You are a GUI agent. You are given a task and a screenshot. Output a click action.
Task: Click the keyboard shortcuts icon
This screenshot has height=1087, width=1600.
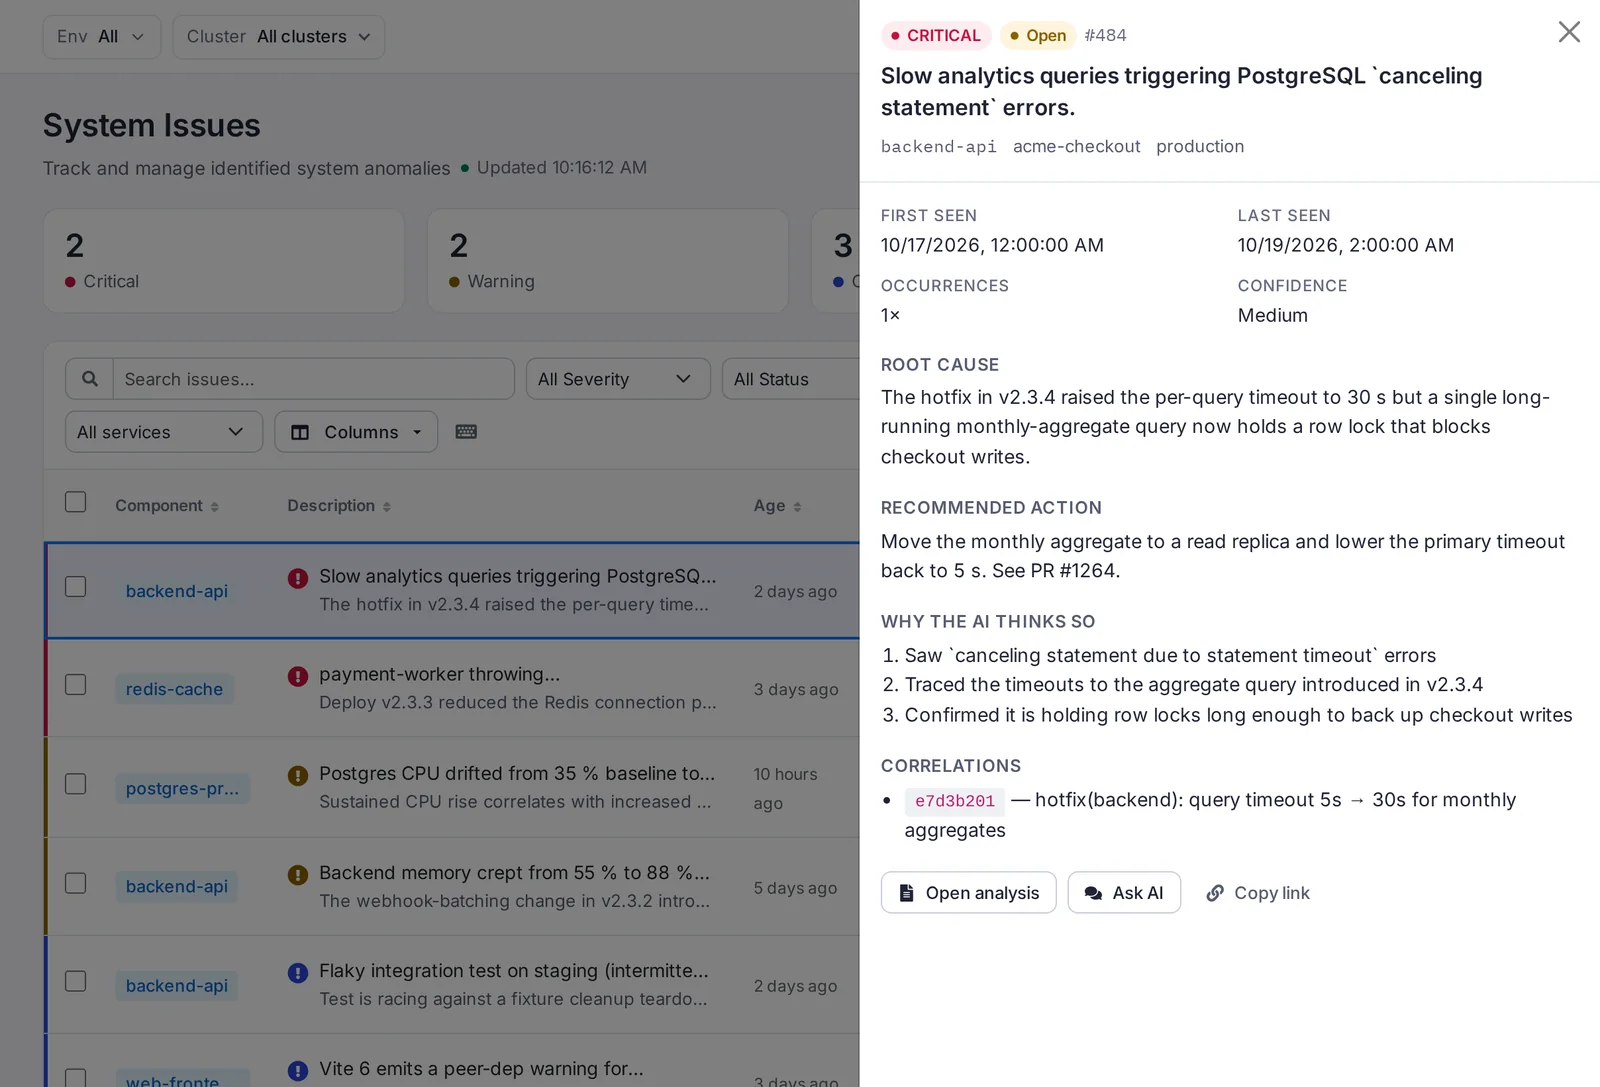(x=466, y=432)
